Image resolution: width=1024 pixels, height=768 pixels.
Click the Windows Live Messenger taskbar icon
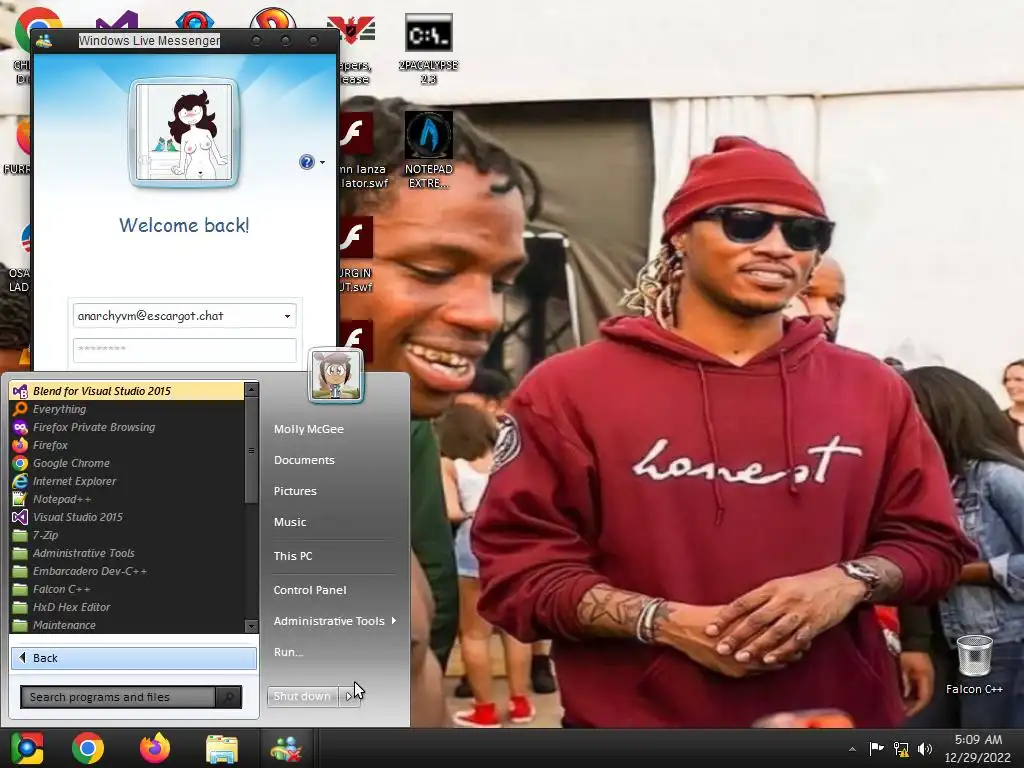pyautogui.click(x=286, y=748)
